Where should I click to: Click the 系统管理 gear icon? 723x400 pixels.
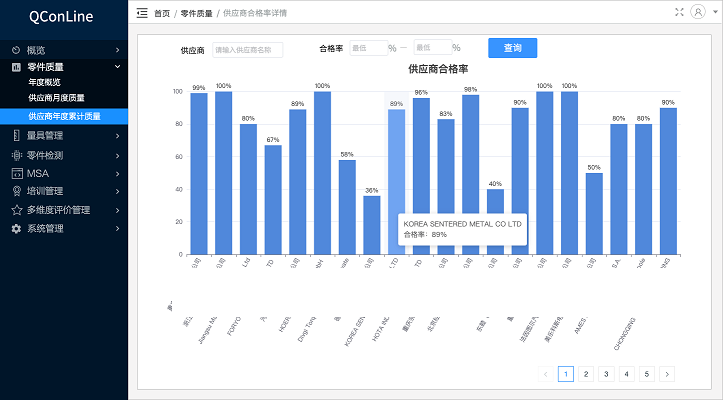coord(16,228)
